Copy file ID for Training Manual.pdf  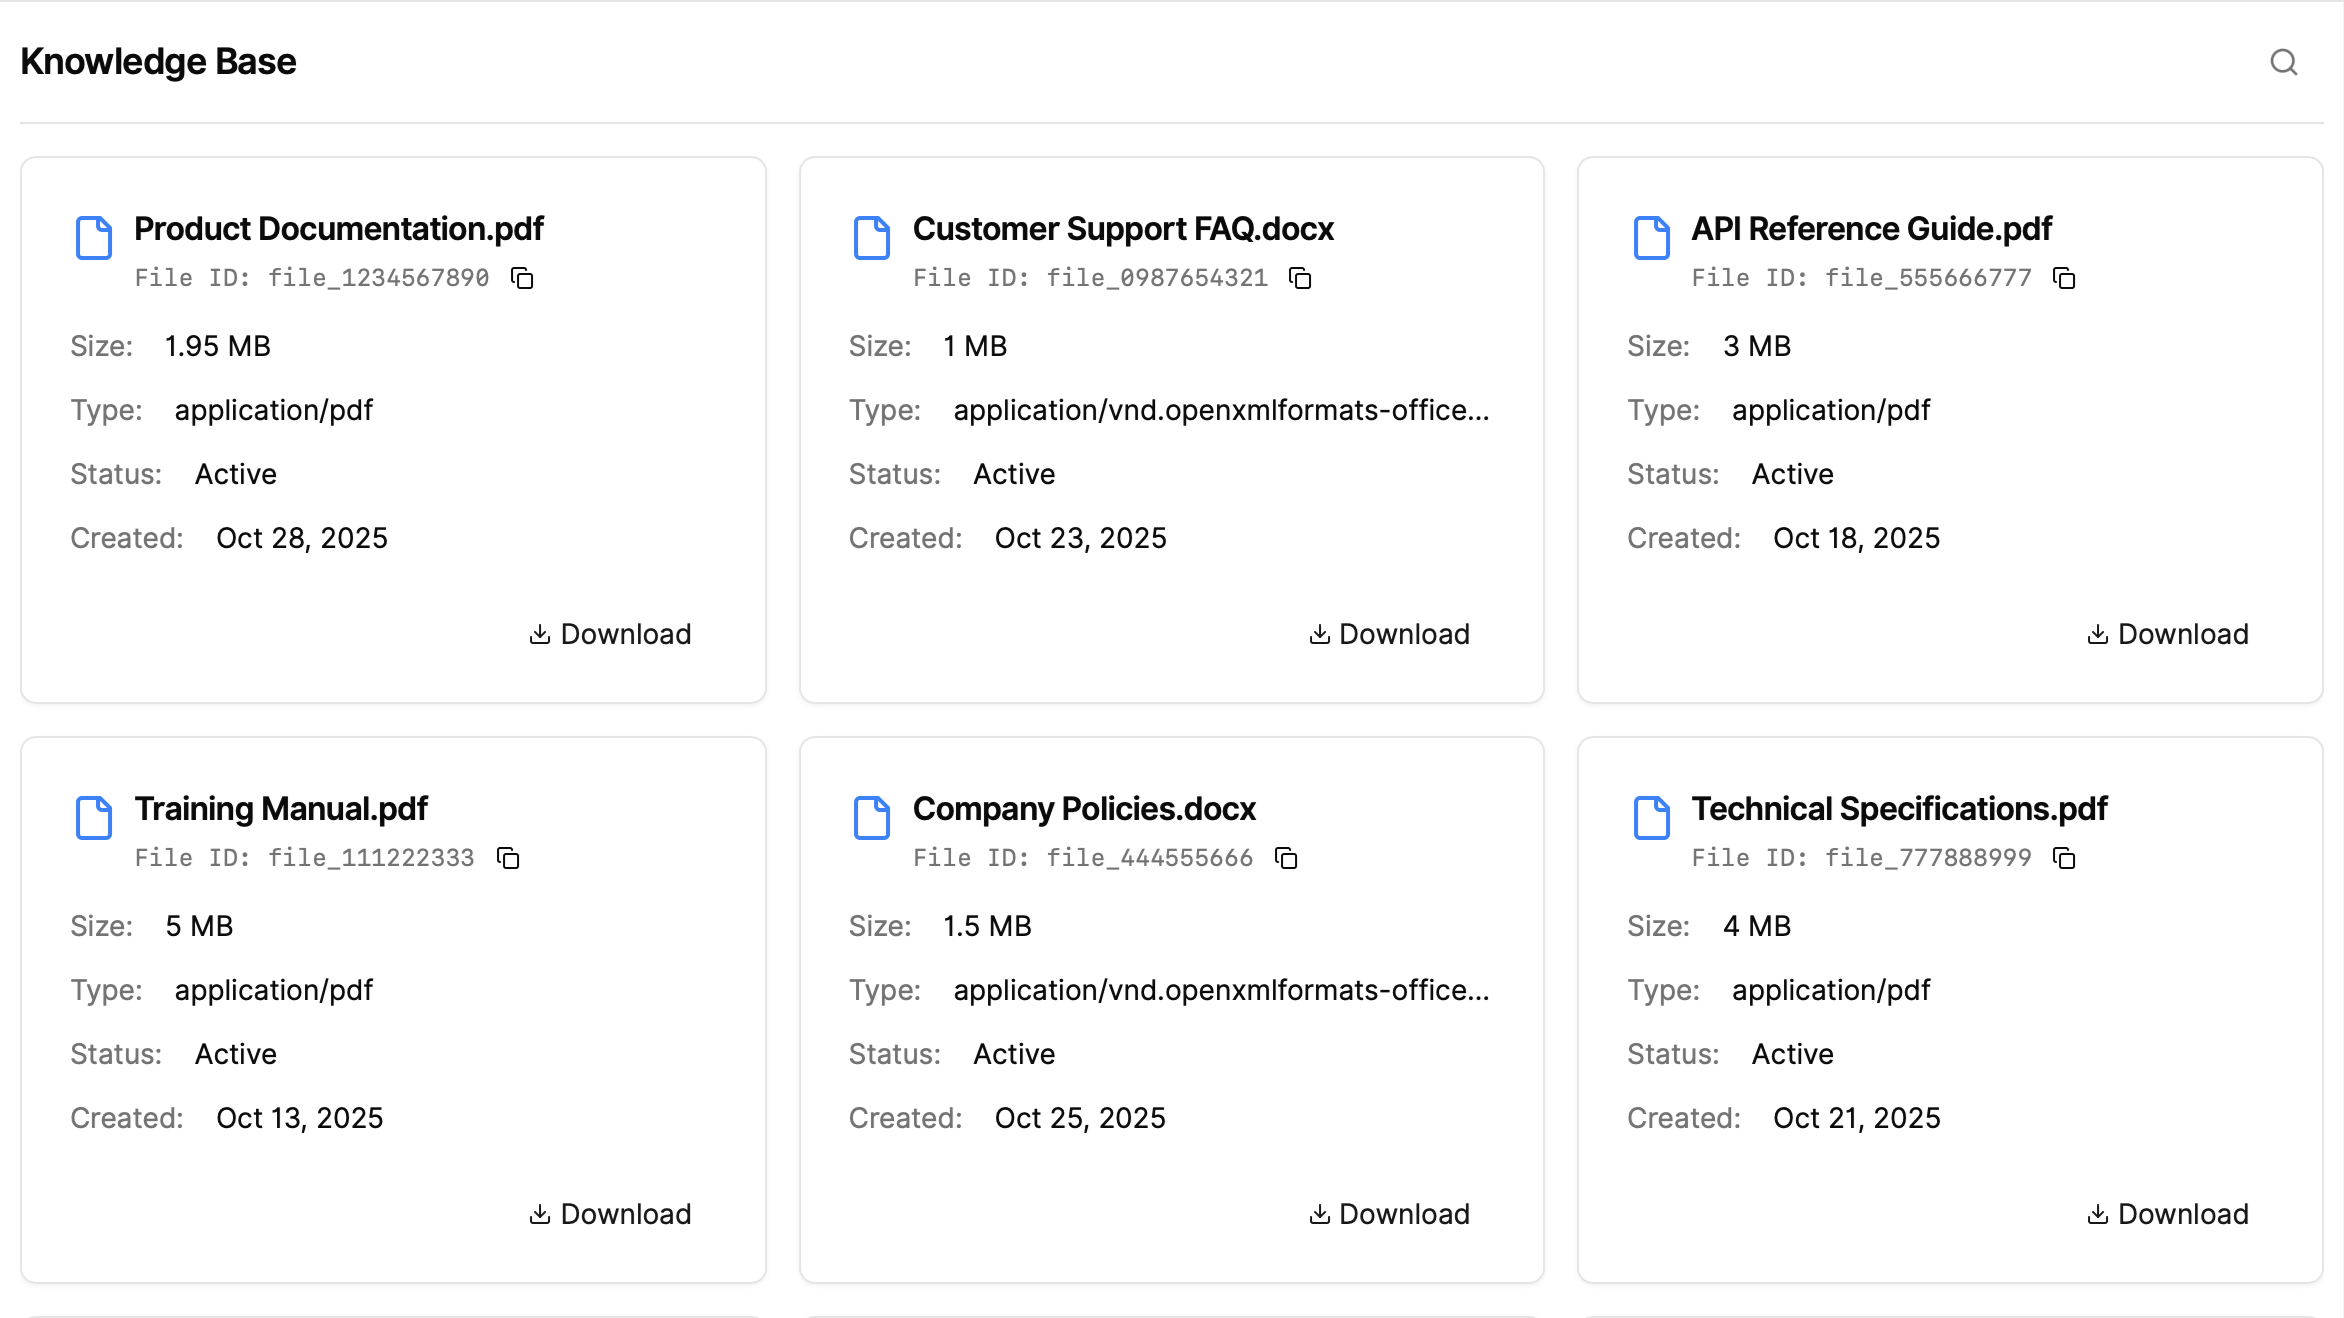pos(508,858)
